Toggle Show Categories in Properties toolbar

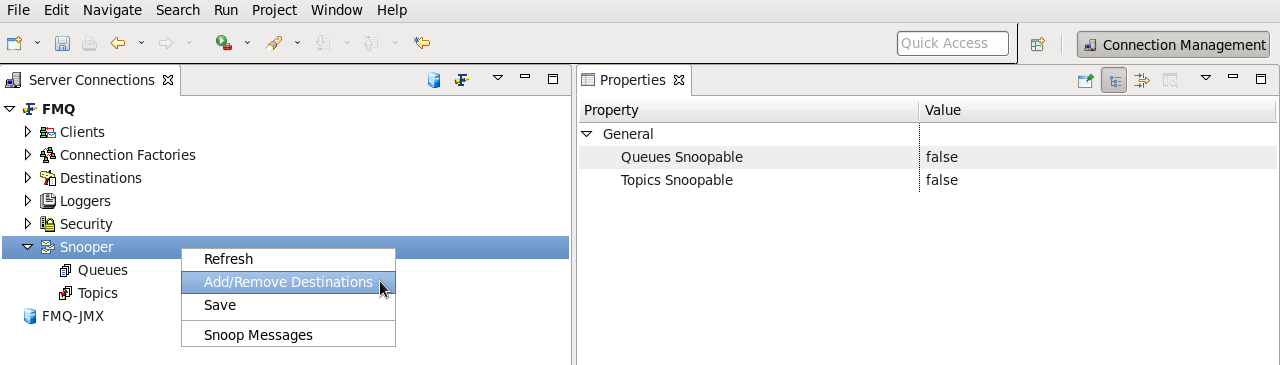coord(1113,80)
